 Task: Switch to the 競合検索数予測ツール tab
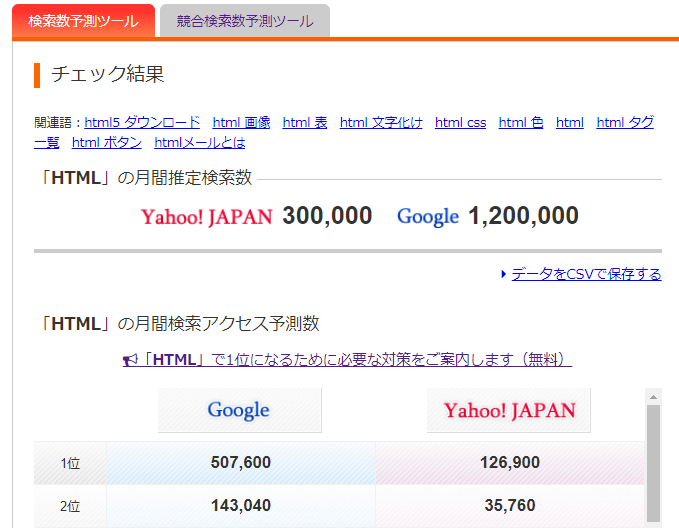pos(245,21)
